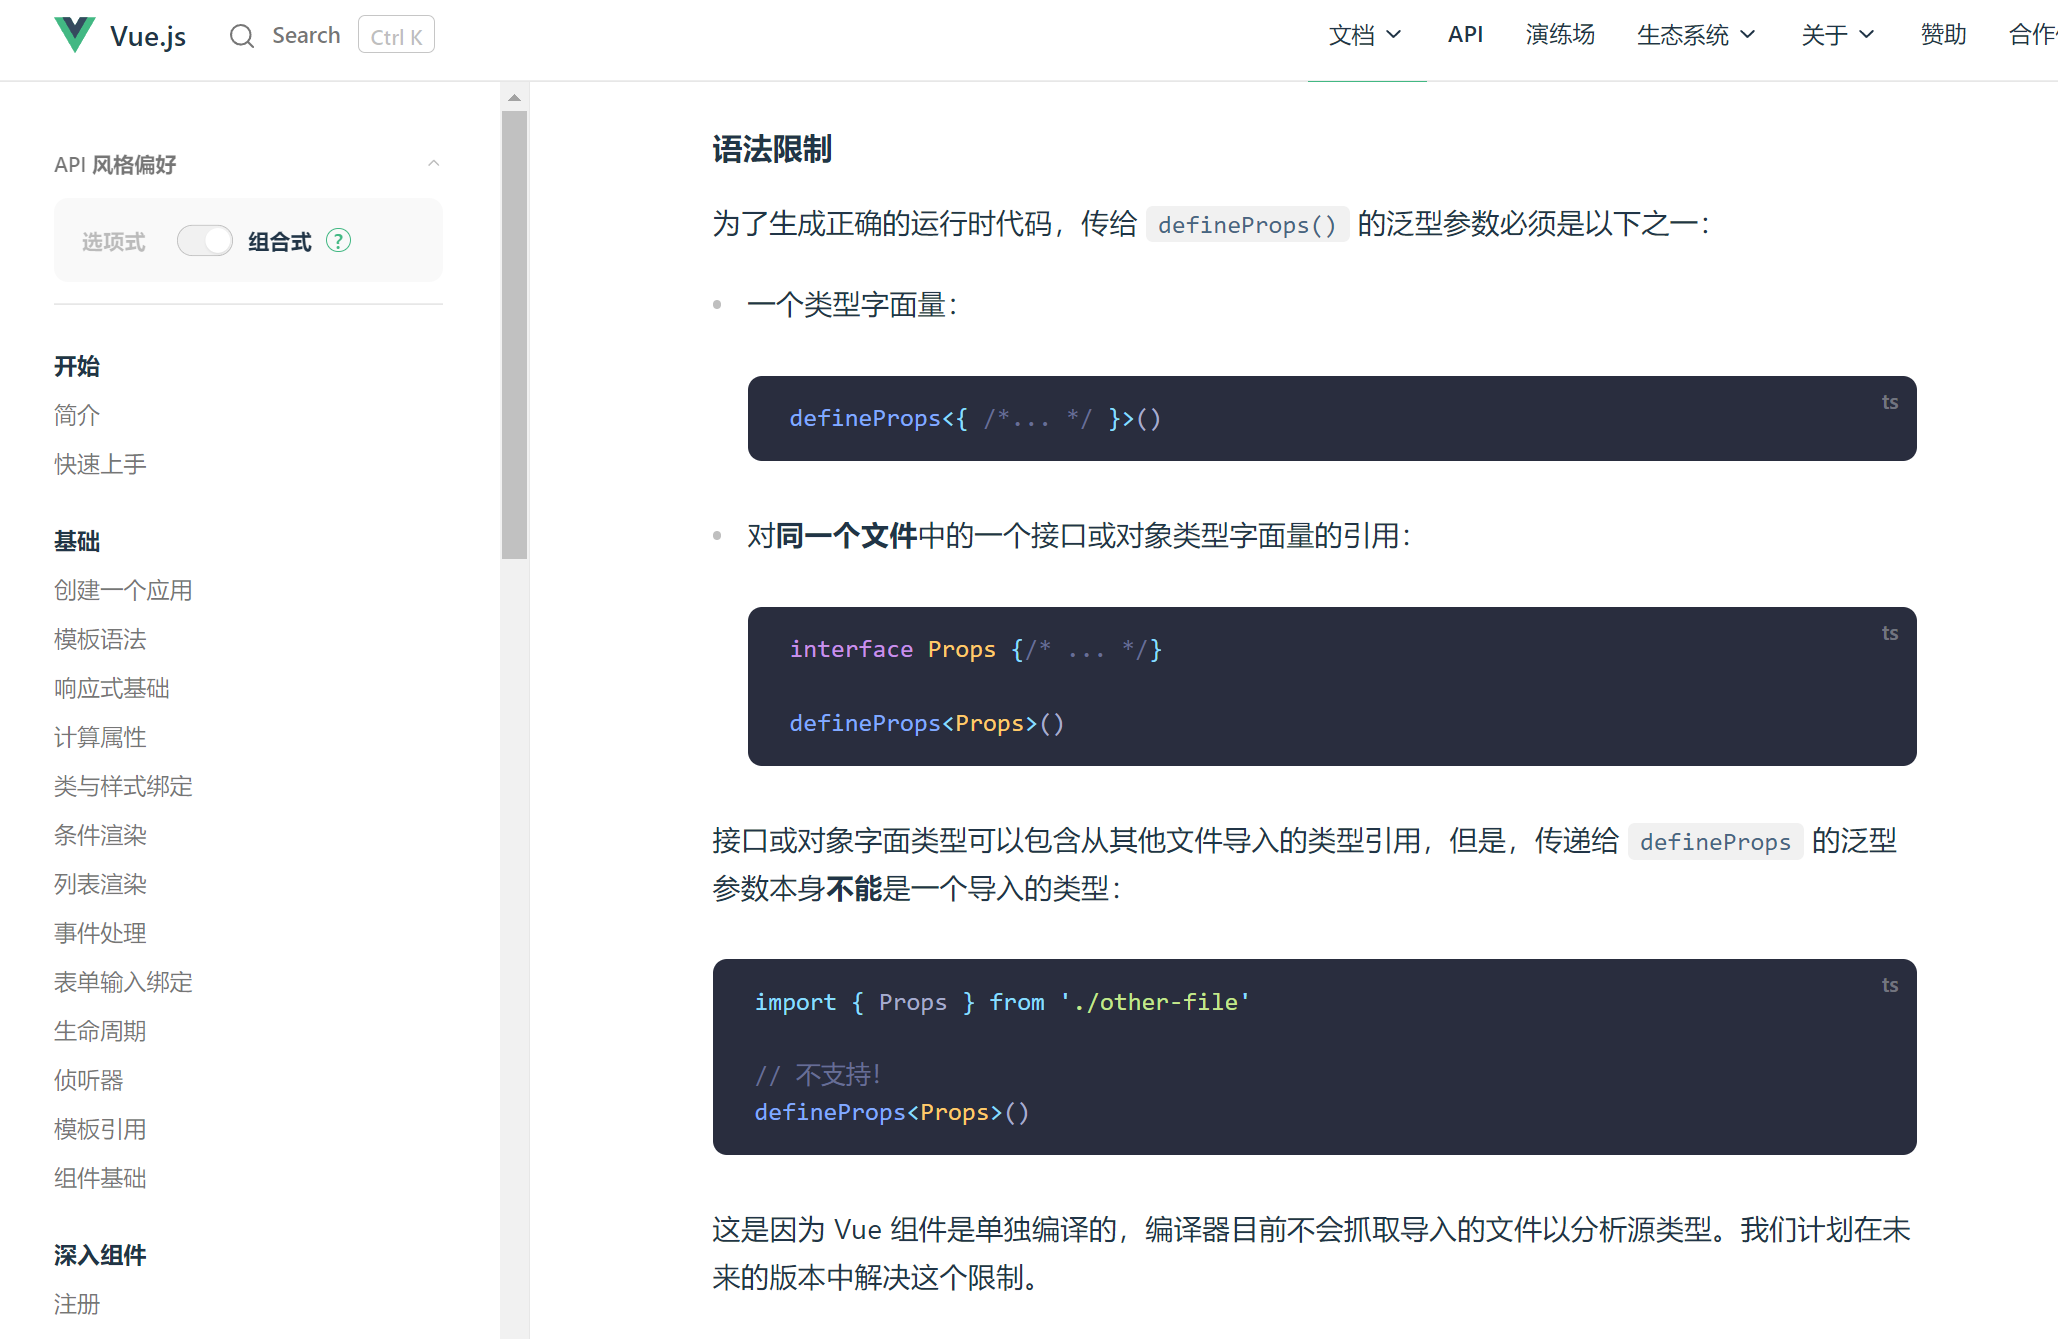
Task: Click the Vue.js logo icon
Action: pyautogui.click(x=75, y=35)
